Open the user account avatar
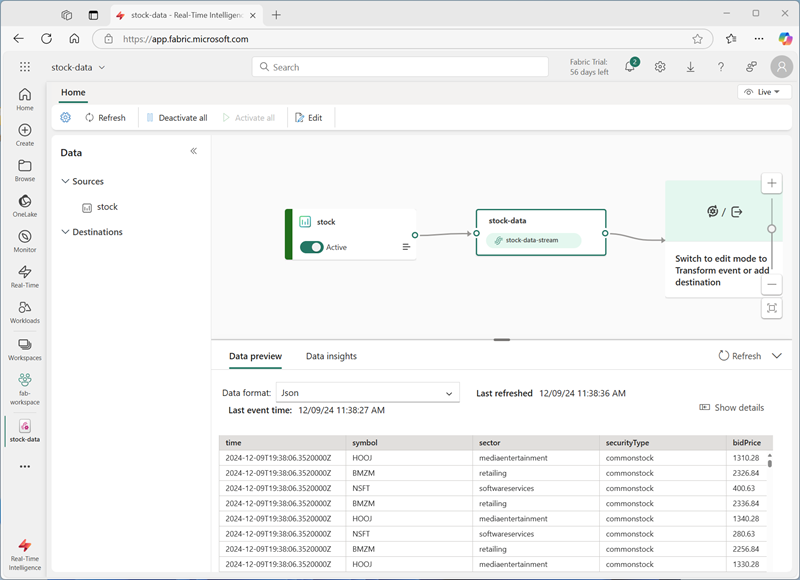This screenshot has width=800, height=580. point(782,67)
